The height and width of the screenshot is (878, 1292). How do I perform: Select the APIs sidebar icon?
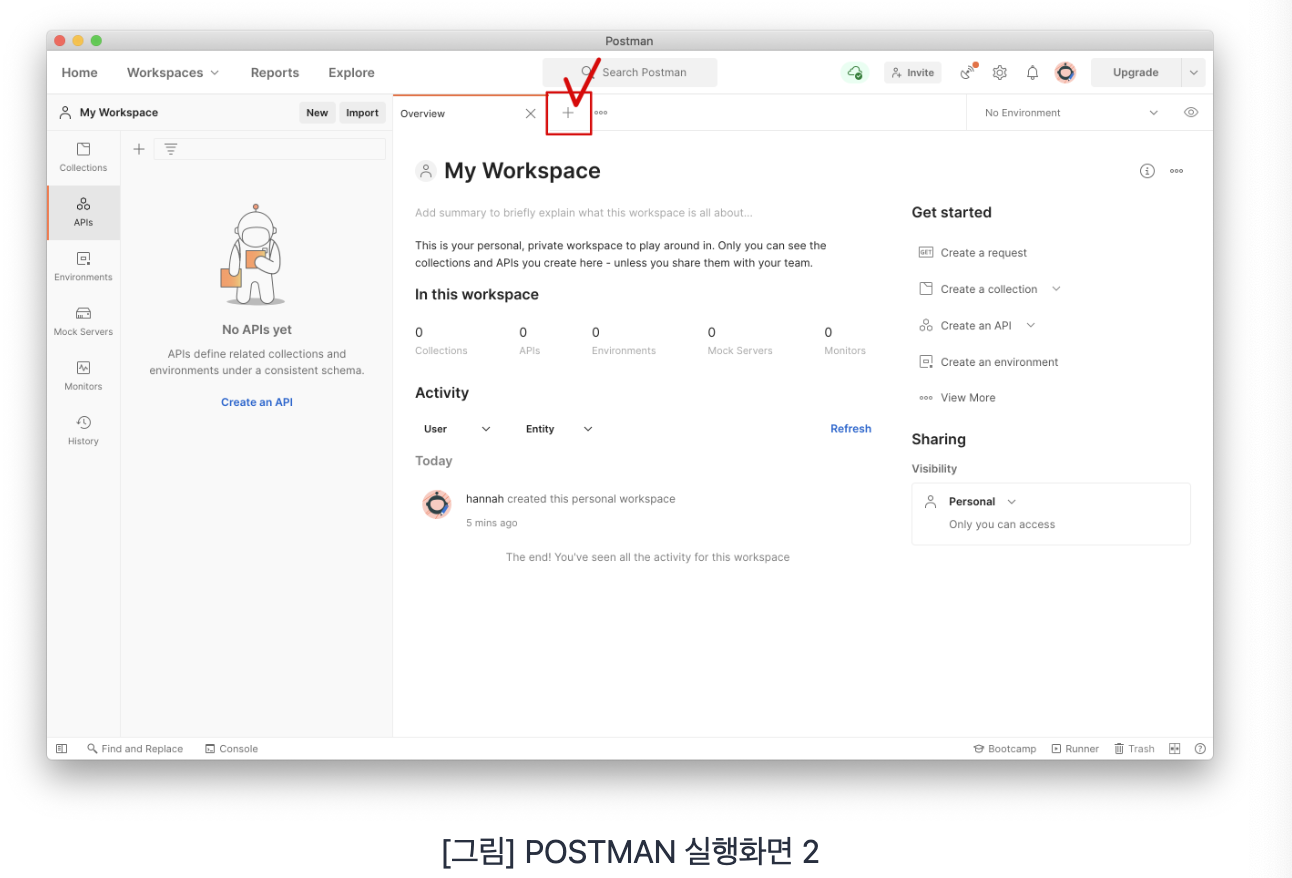point(83,212)
